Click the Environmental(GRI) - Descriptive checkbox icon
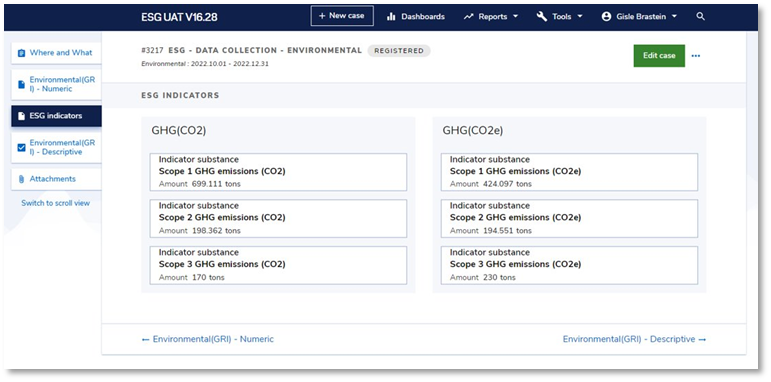Image resolution: width=771 pixels, height=382 pixels. pos(21,147)
